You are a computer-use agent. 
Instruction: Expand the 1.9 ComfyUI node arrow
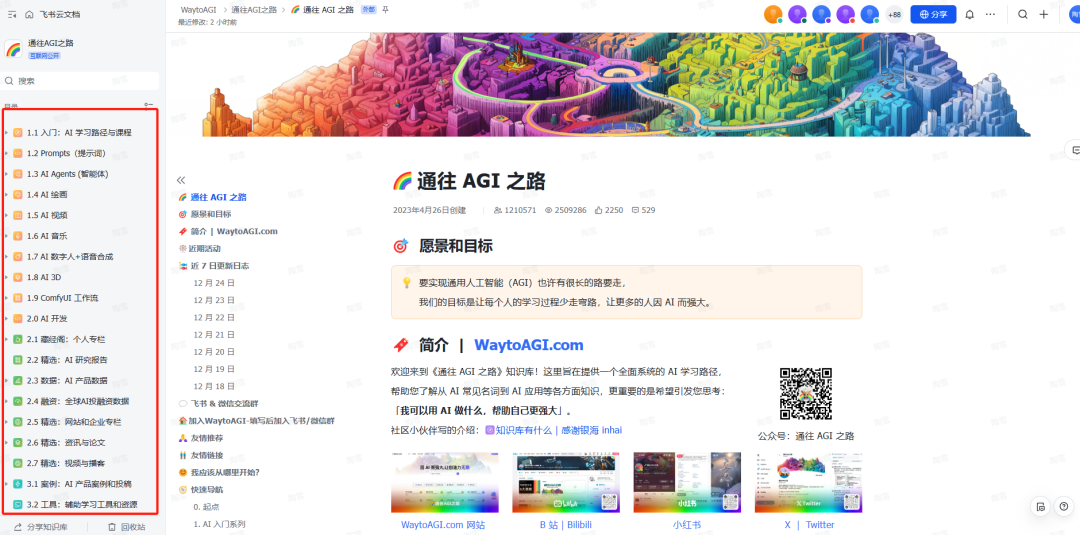click(x=7, y=298)
